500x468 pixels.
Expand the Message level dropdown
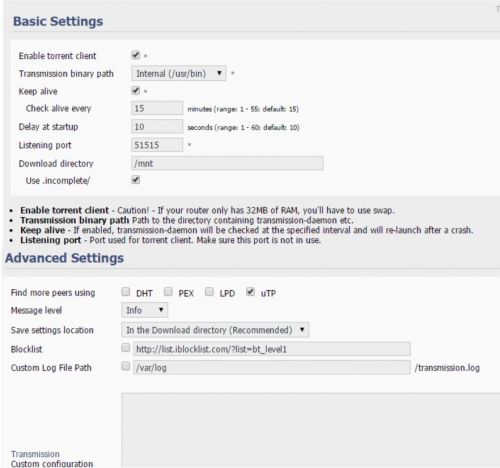click(x=145, y=310)
